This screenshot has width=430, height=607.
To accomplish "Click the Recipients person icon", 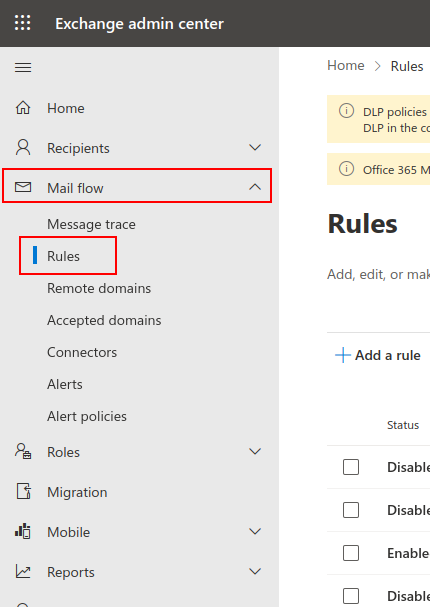I will tap(23, 147).
